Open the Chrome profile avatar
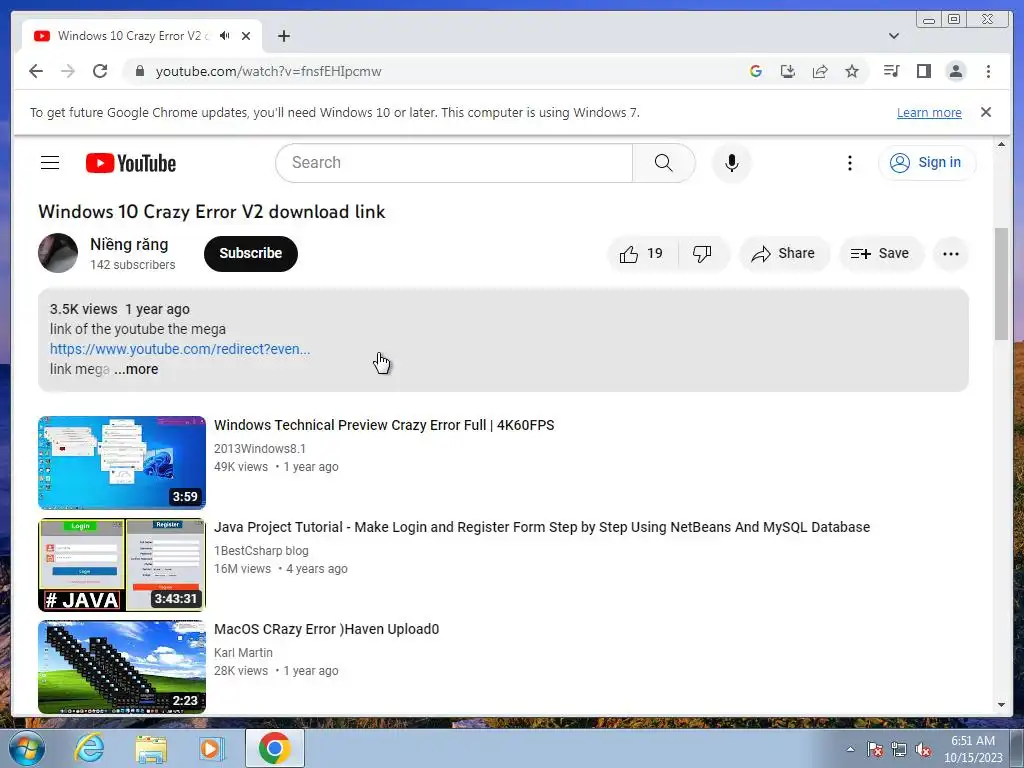This screenshot has height=768, width=1024. pos(955,71)
